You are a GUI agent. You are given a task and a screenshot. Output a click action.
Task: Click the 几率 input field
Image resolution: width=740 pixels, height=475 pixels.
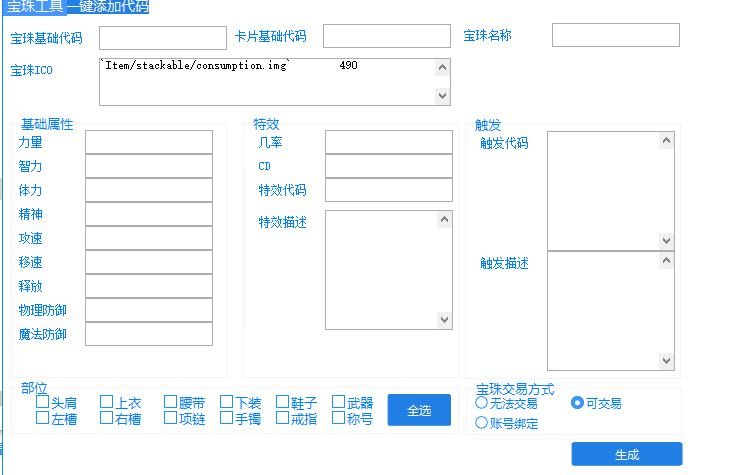point(389,142)
